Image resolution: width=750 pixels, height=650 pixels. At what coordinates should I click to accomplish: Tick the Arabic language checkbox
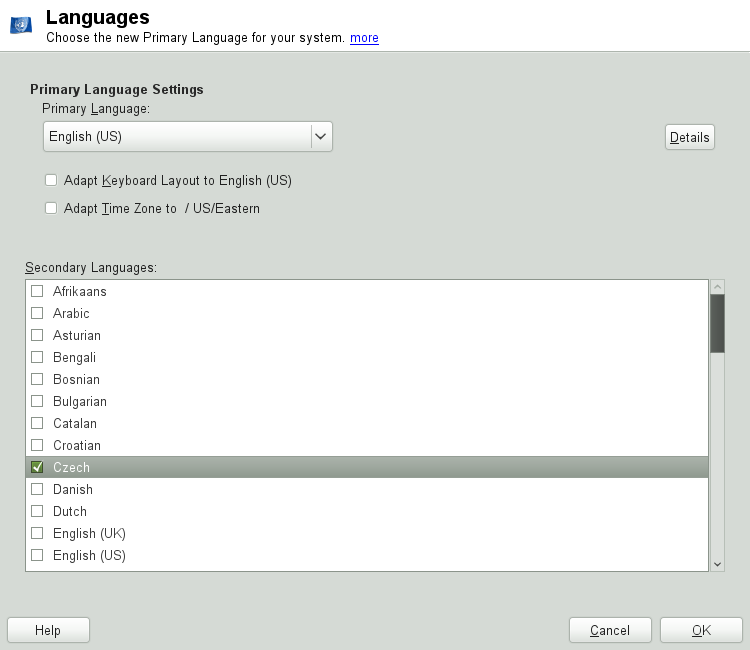coord(37,313)
